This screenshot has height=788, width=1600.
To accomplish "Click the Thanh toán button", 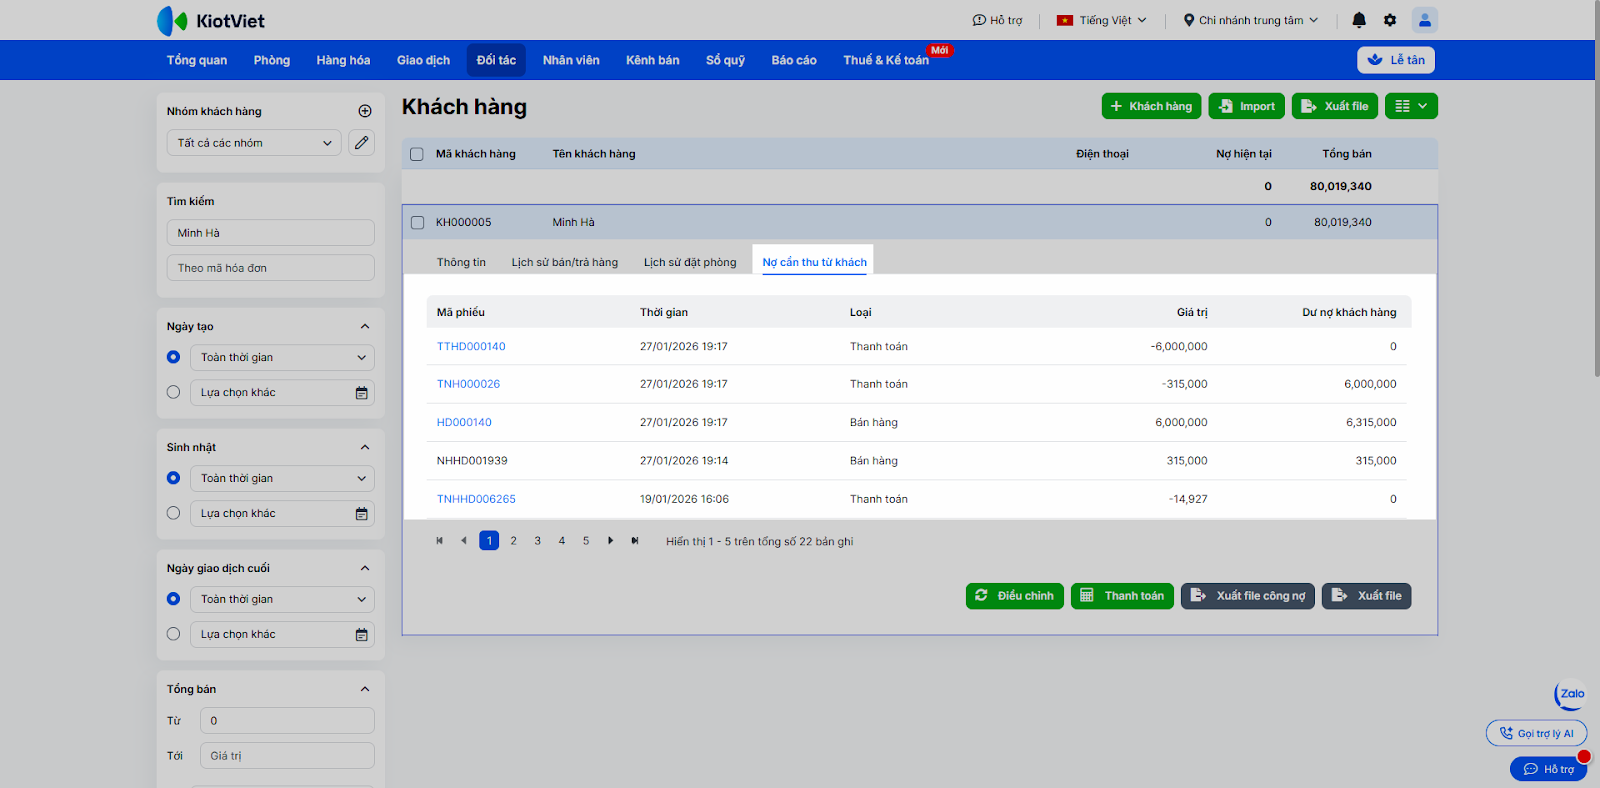I will pos(1122,596).
